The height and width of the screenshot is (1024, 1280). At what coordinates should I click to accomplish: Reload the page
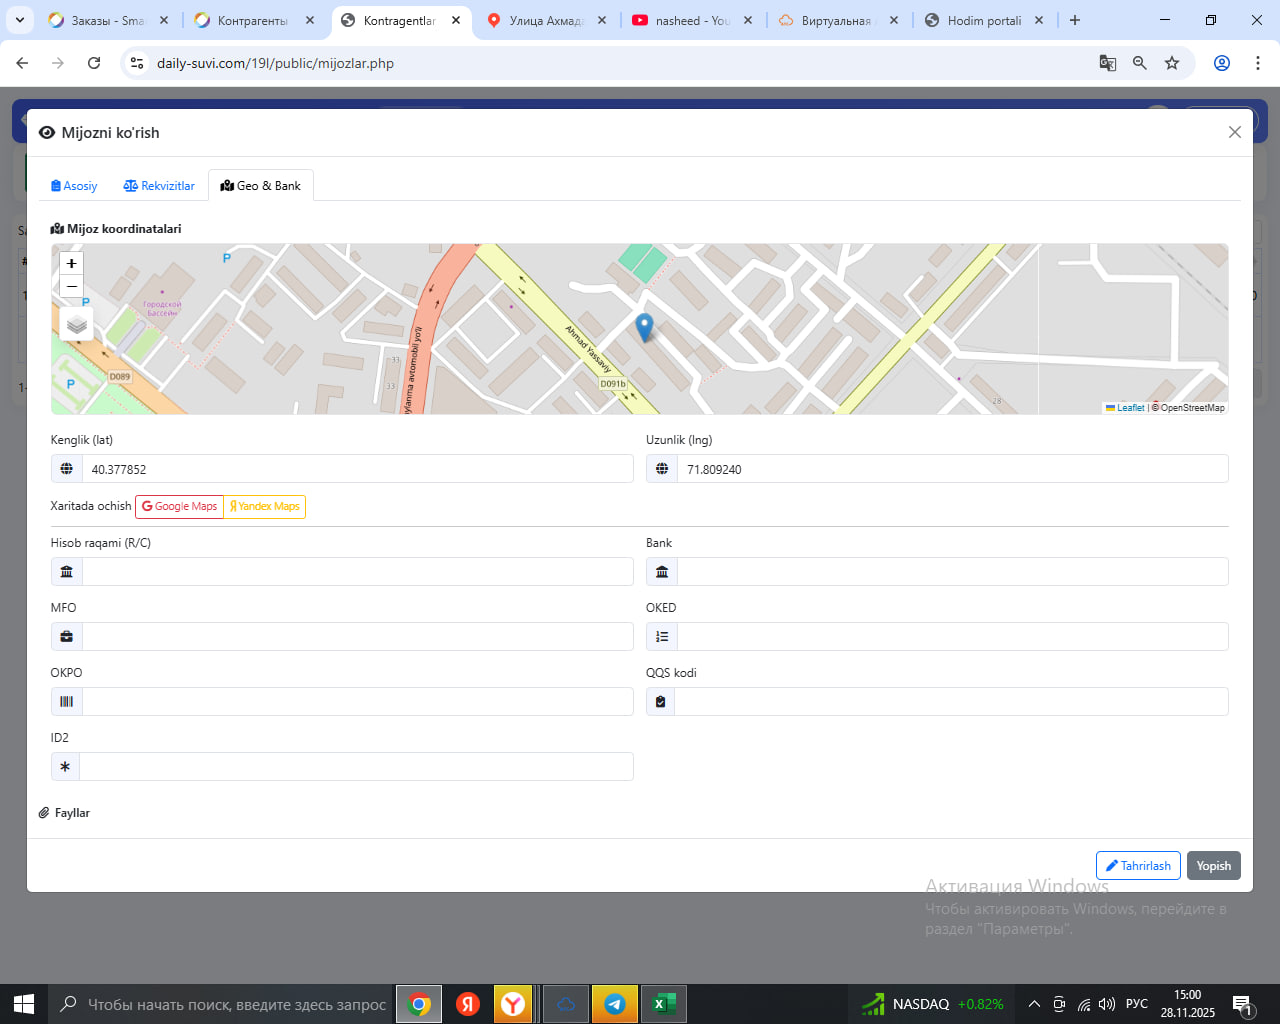click(x=94, y=63)
